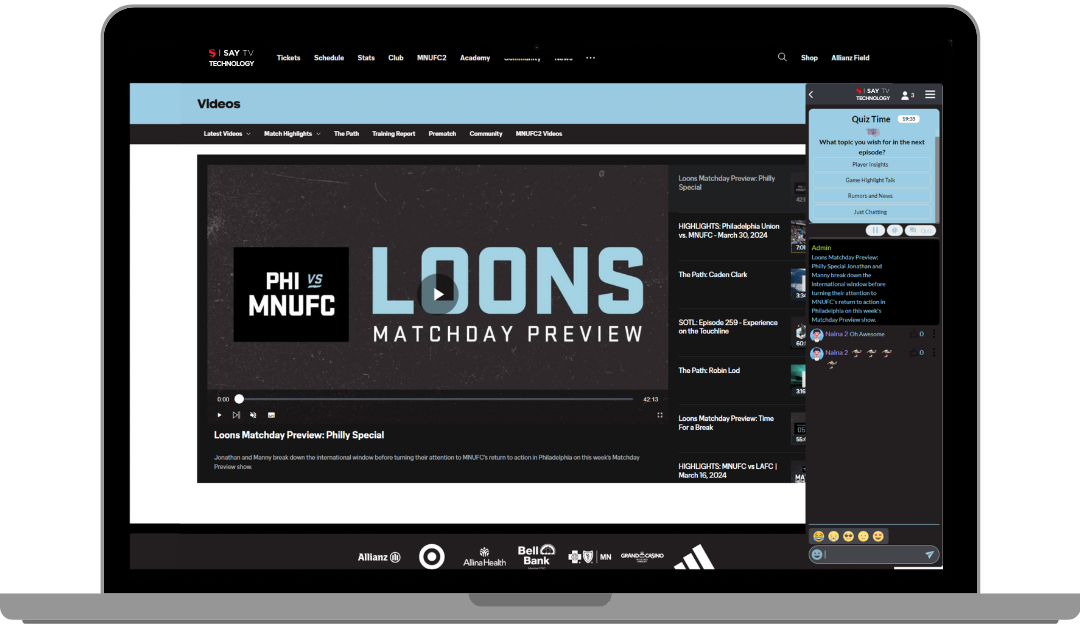Screen dimensions: 1080x631
Task: Toggle captions on the video player
Action: coord(271,415)
